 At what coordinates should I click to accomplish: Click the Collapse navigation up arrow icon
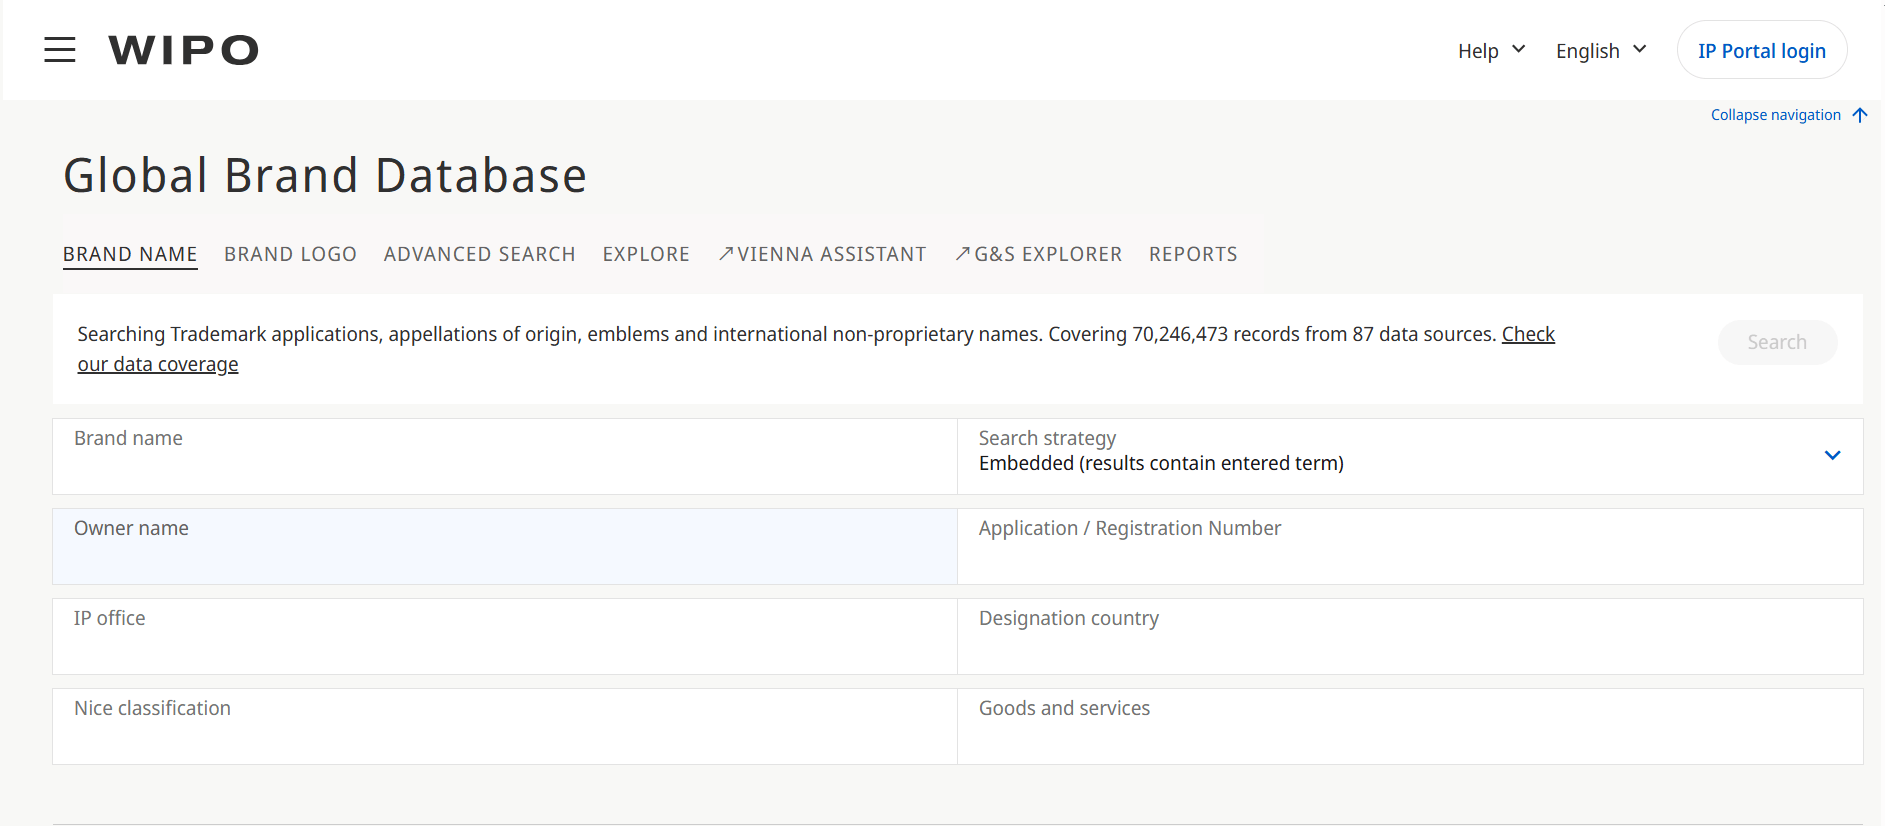[1860, 115]
